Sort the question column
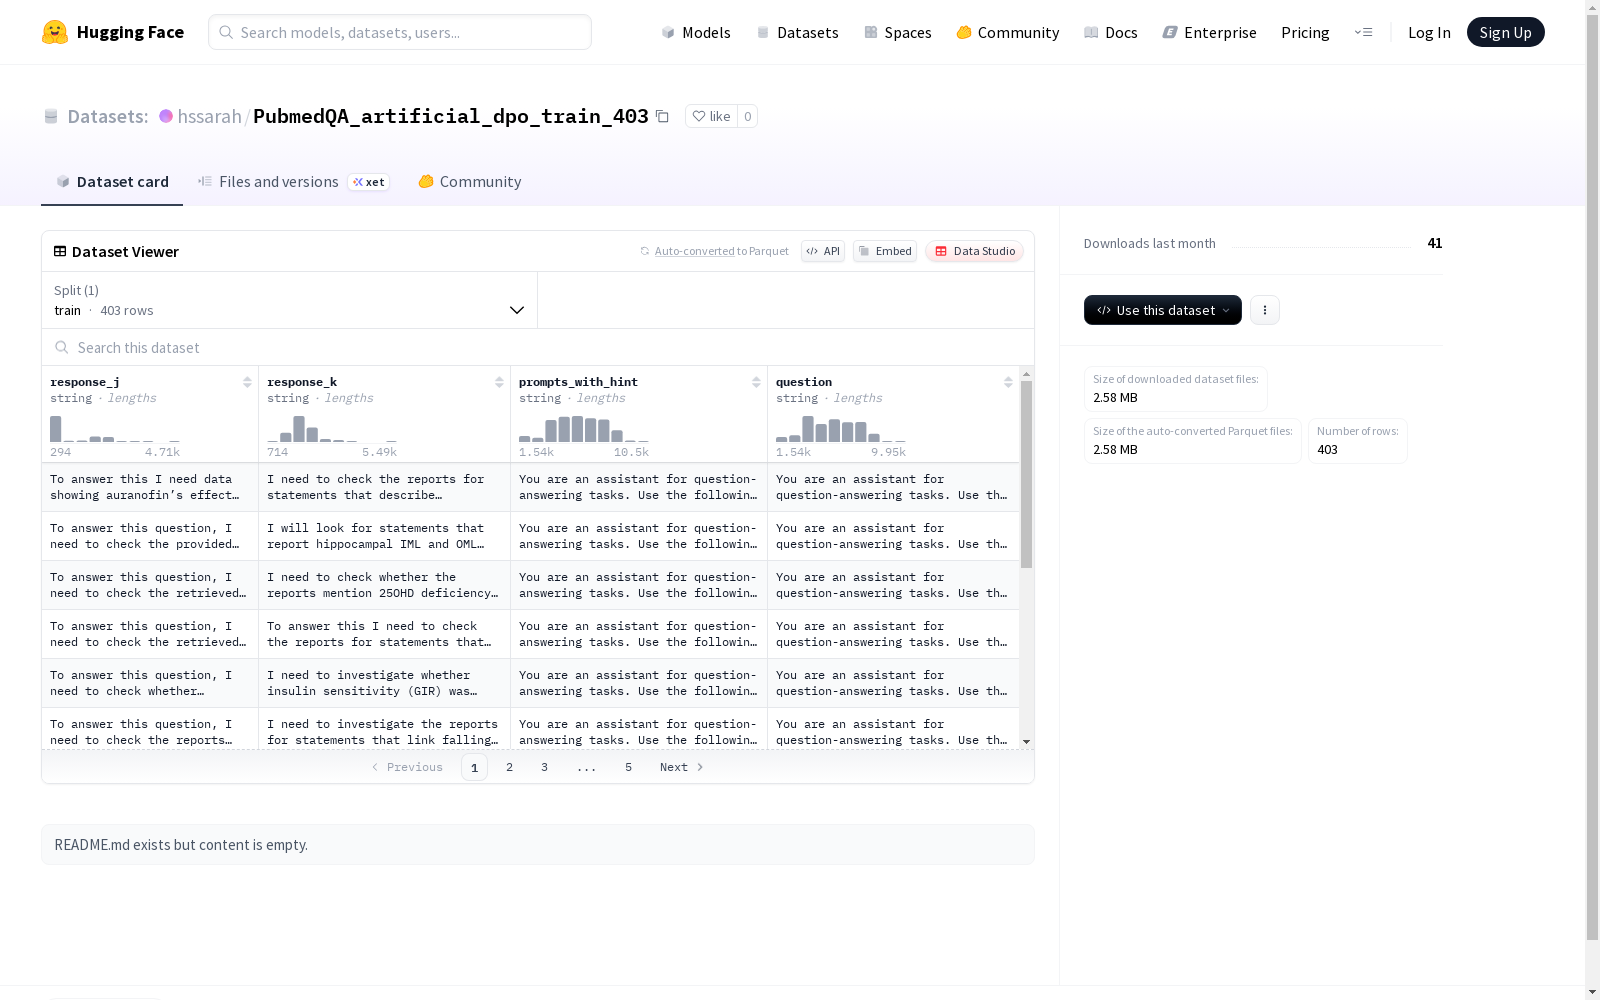Screen dimensions: 1600x1000 [1008, 382]
